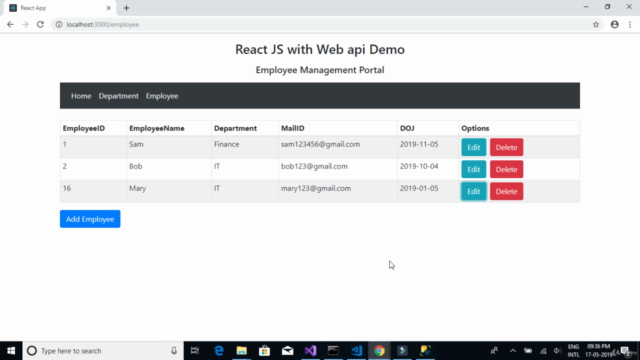Open network status in system tray
Viewport: 640px width, 360px height.
click(543, 351)
